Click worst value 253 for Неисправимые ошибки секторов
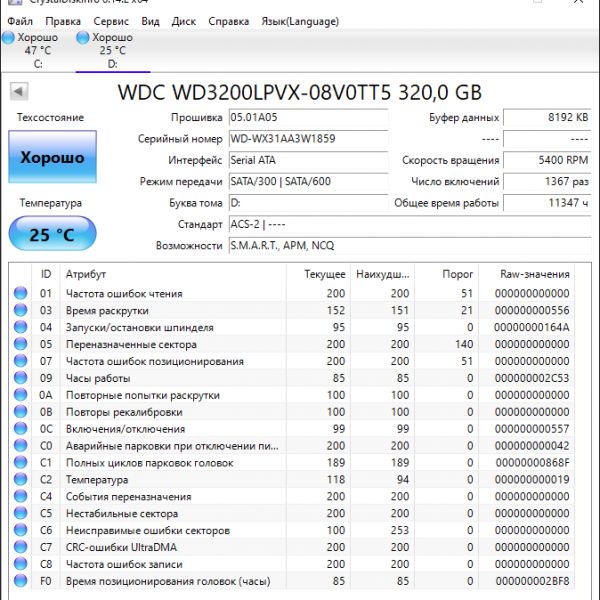 tap(400, 530)
